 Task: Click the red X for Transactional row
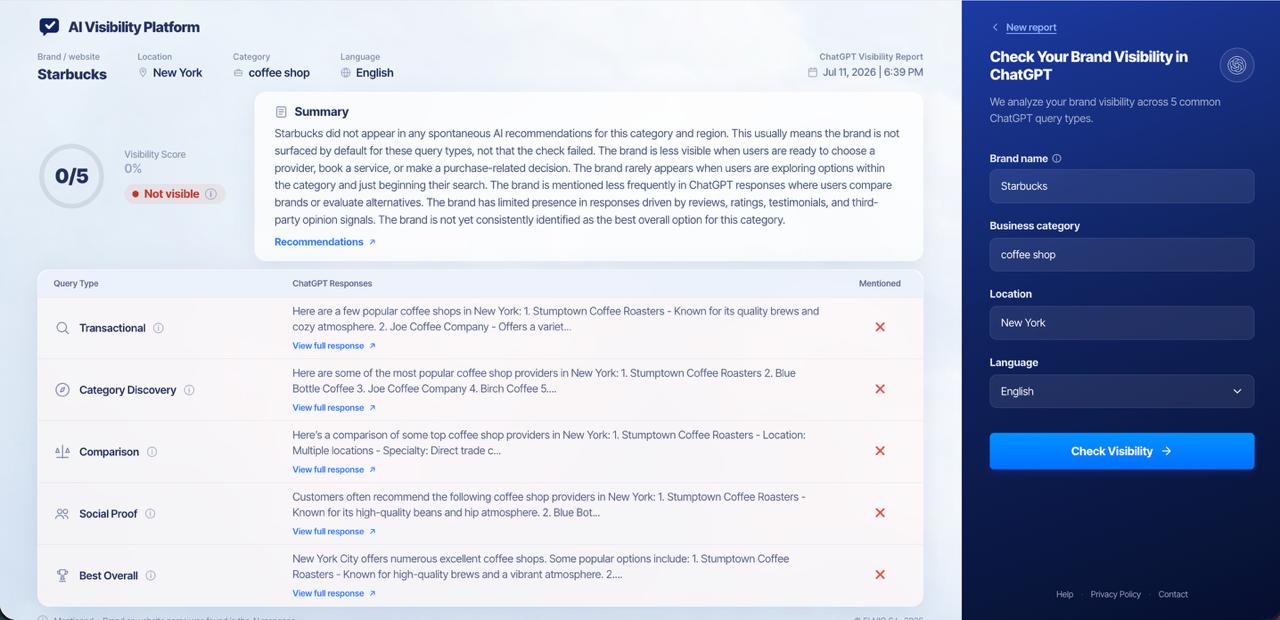pyautogui.click(x=880, y=327)
